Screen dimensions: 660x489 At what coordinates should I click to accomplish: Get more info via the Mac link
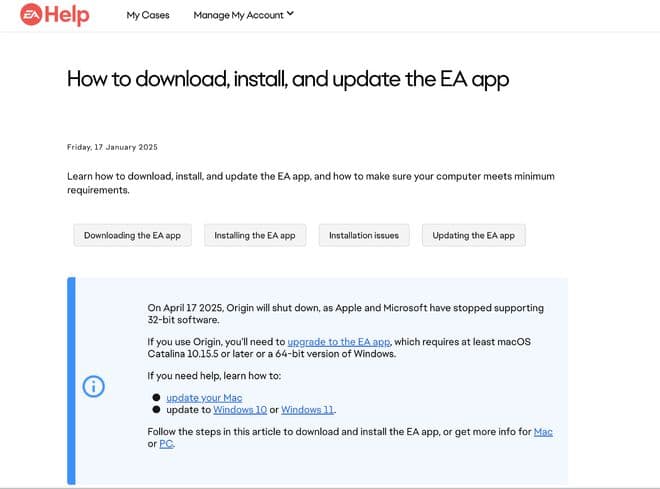543,431
